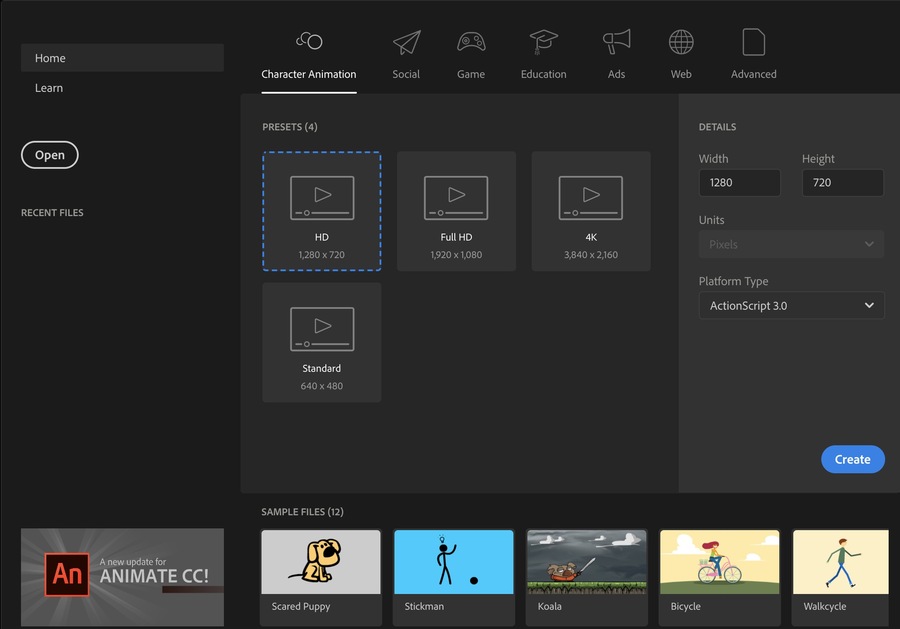Click the '1,920 x 1,080' preset dimensions text

[456, 255]
